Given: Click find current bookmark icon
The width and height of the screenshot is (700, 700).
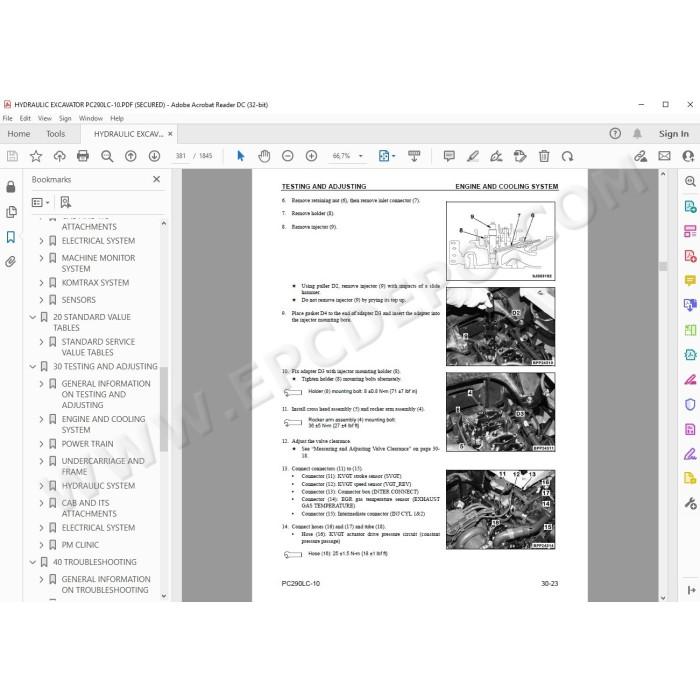Looking at the screenshot, I should point(66,202).
